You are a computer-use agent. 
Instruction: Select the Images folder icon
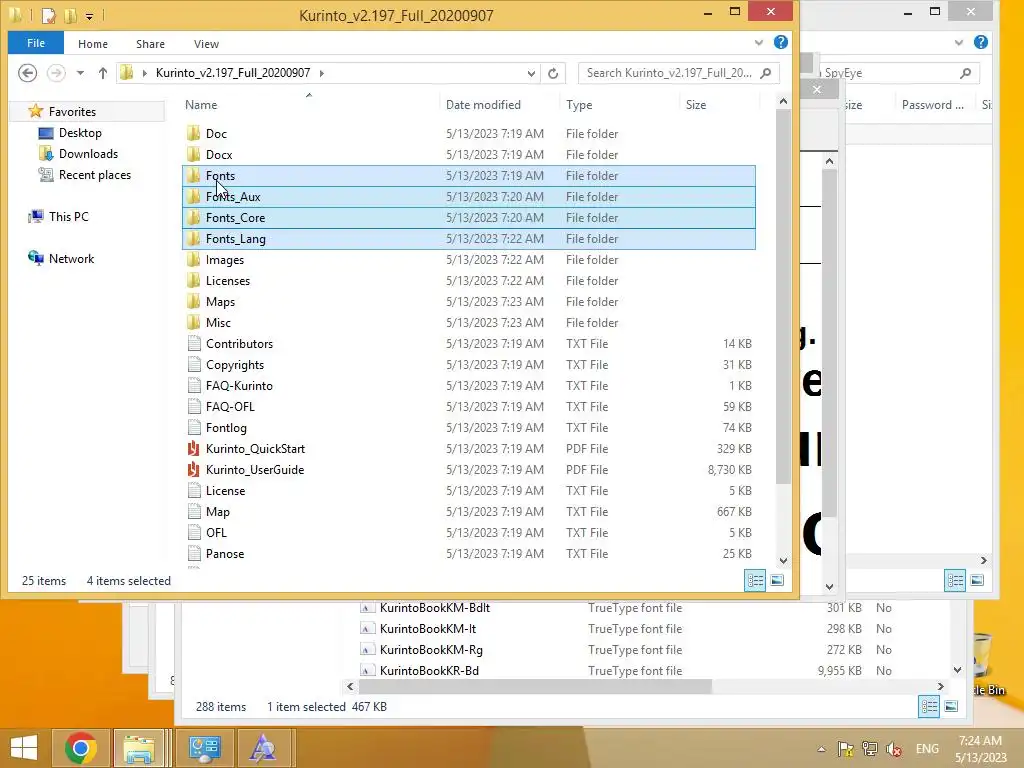coord(193,259)
